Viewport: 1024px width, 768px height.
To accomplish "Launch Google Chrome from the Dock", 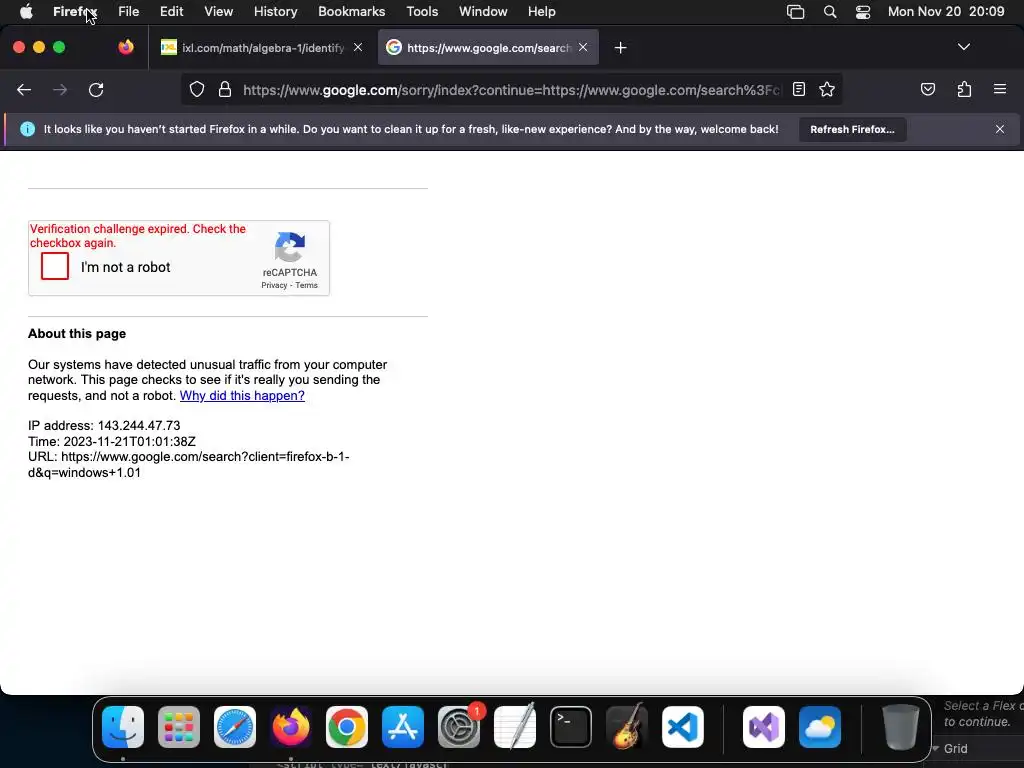I will pos(347,727).
